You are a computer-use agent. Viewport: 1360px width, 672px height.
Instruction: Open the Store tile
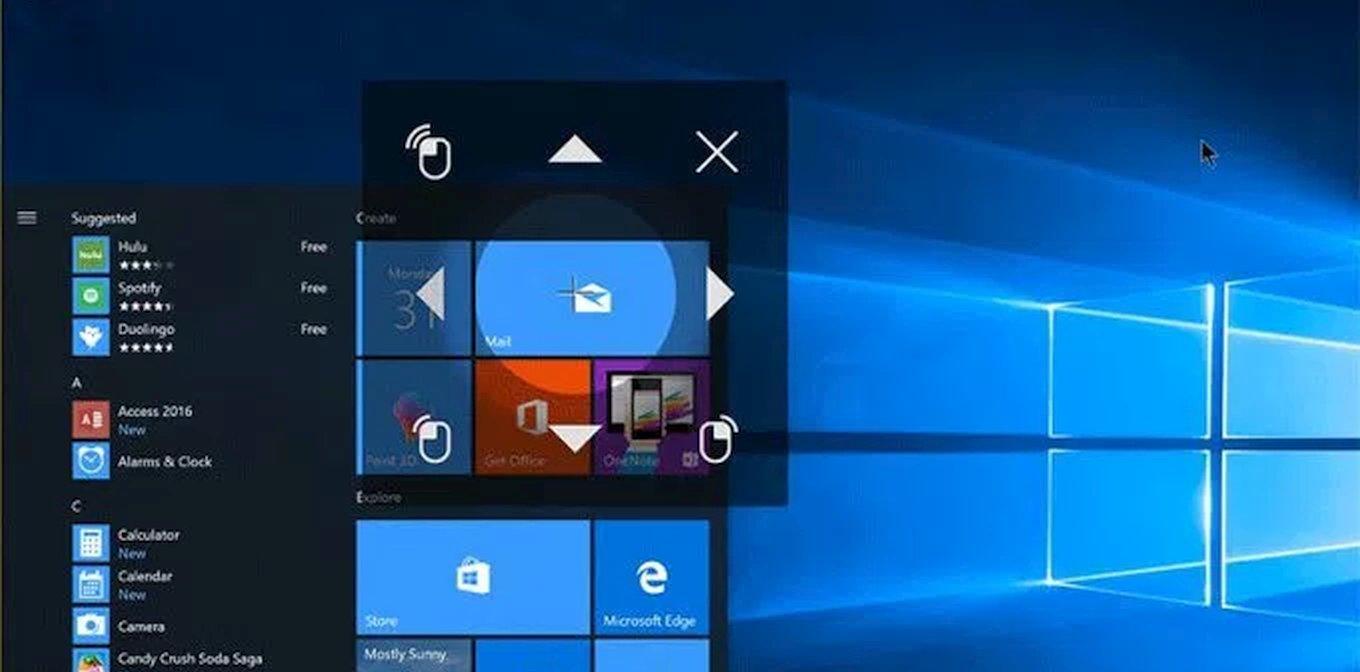473,577
